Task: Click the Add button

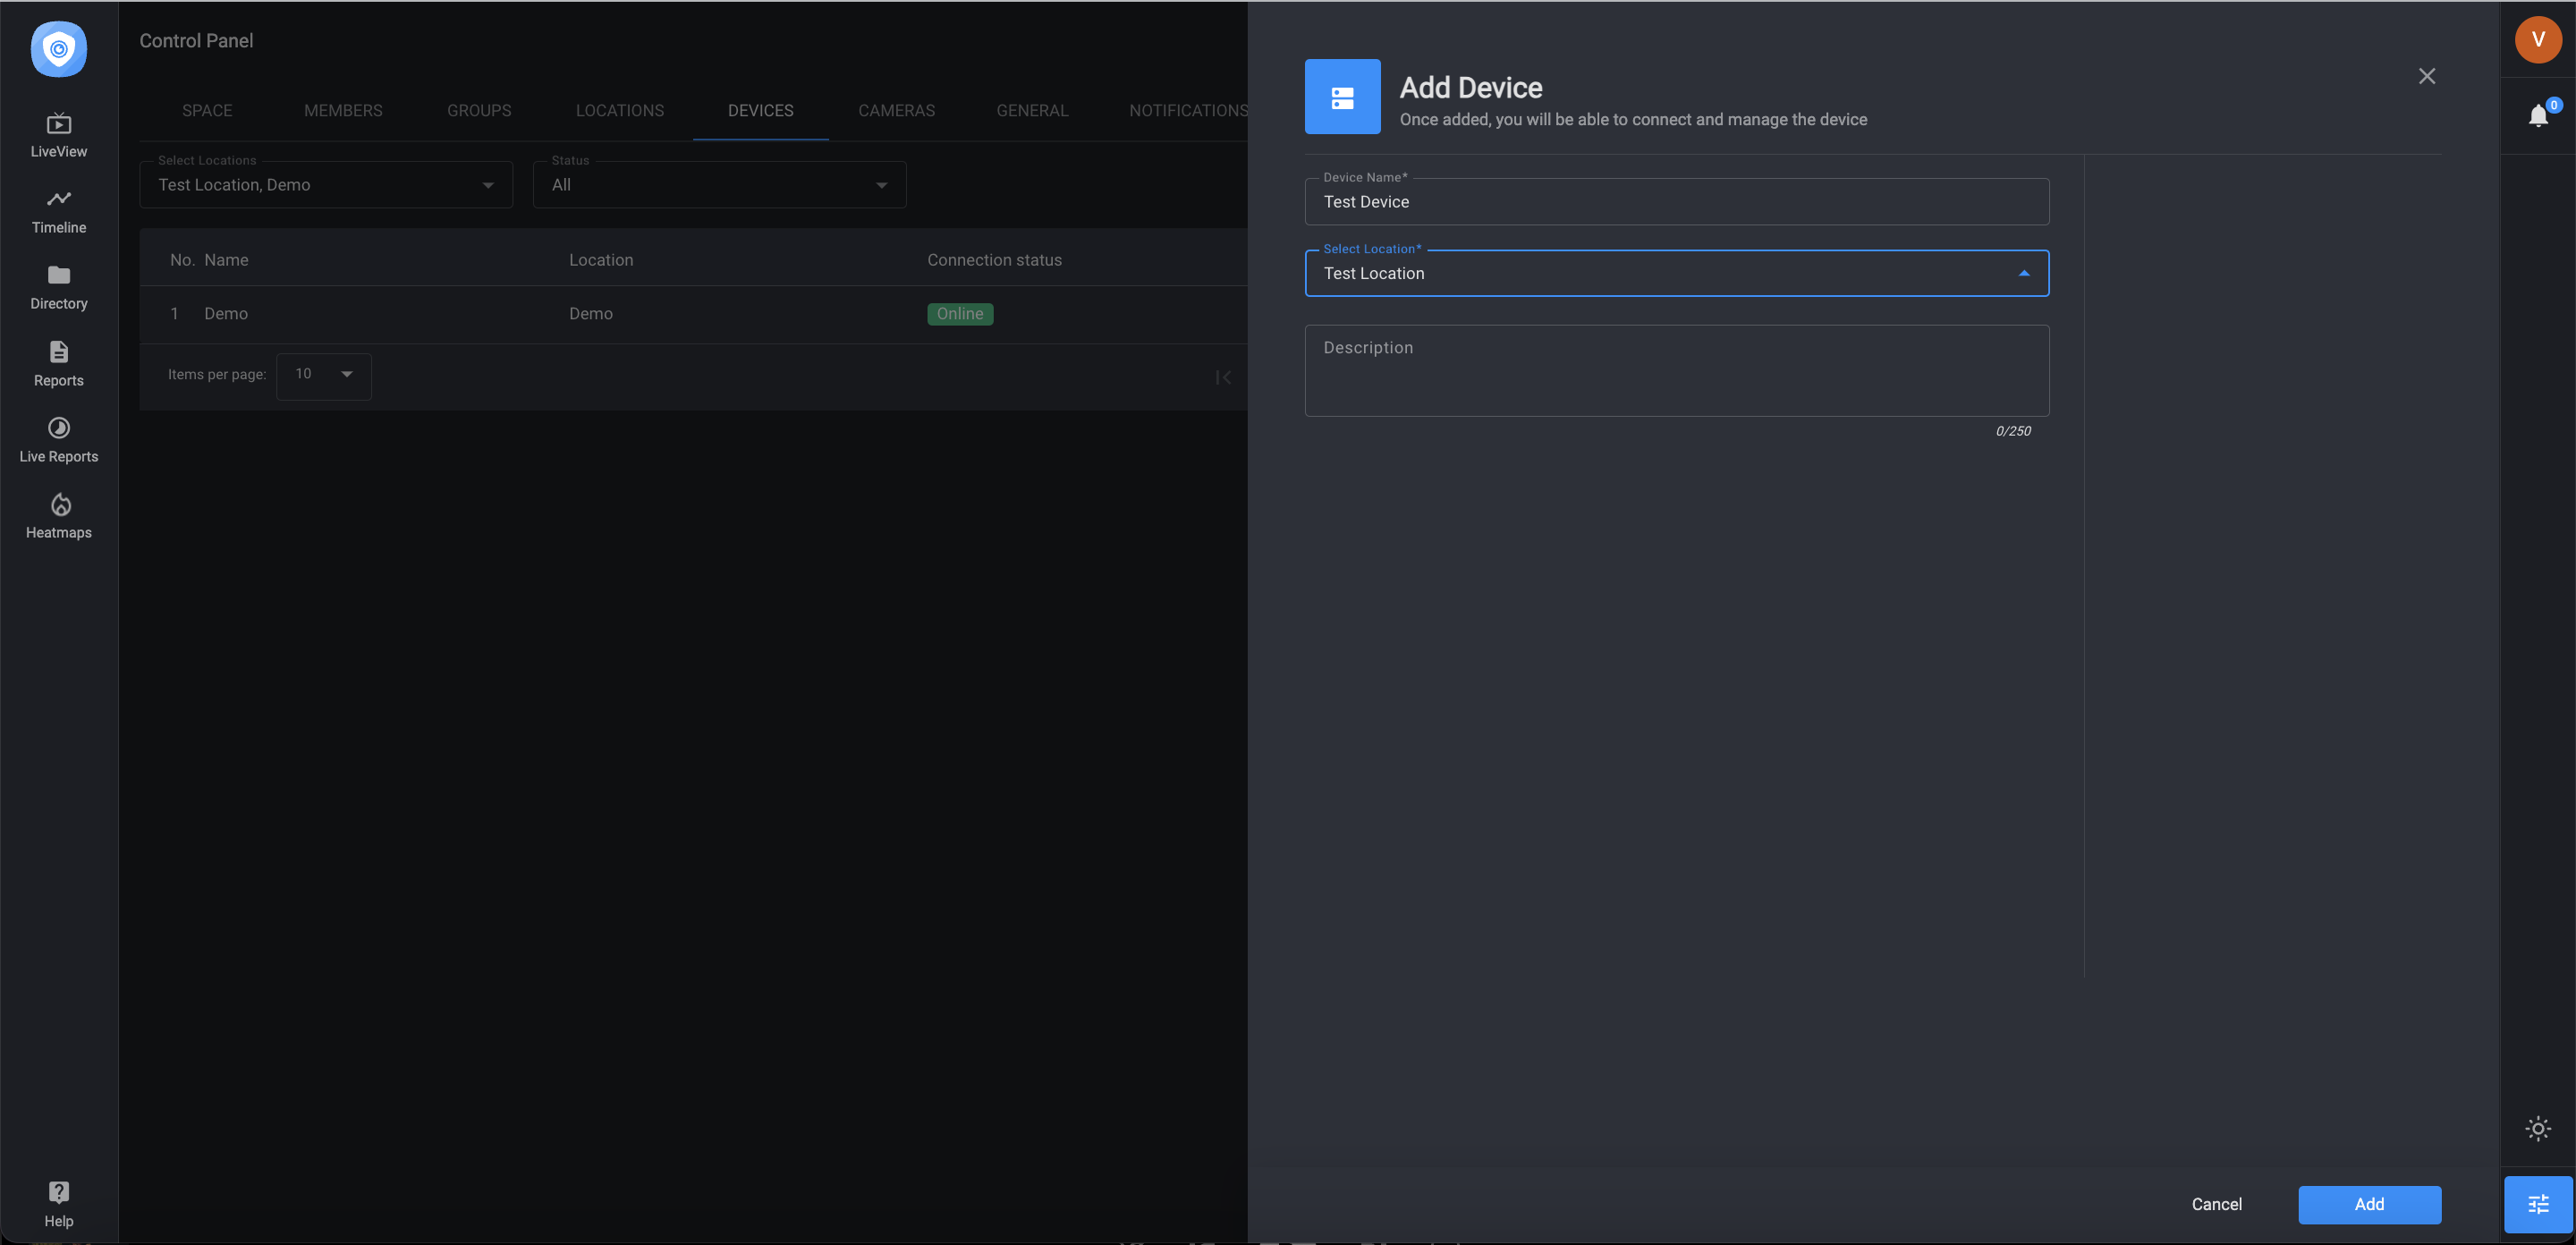Action: pyautogui.click(x=2370, y=1204)
